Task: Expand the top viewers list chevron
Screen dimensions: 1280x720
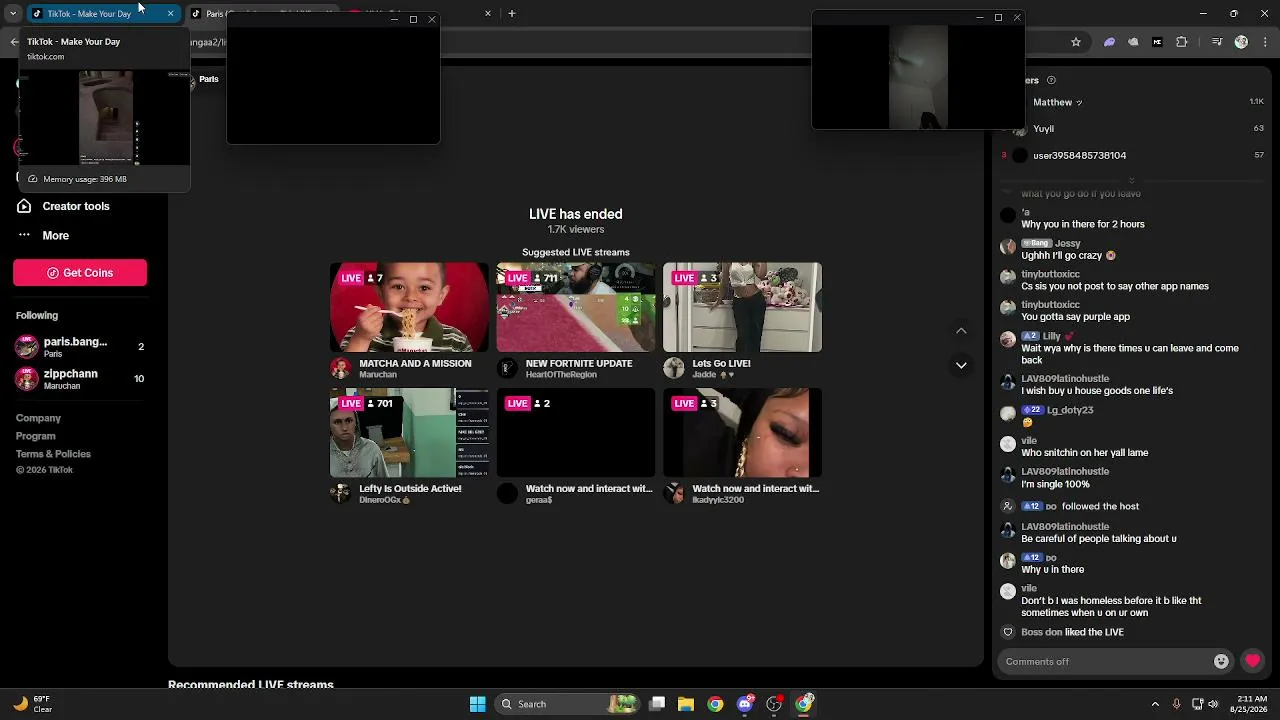Action: (x=1131, y=180)
